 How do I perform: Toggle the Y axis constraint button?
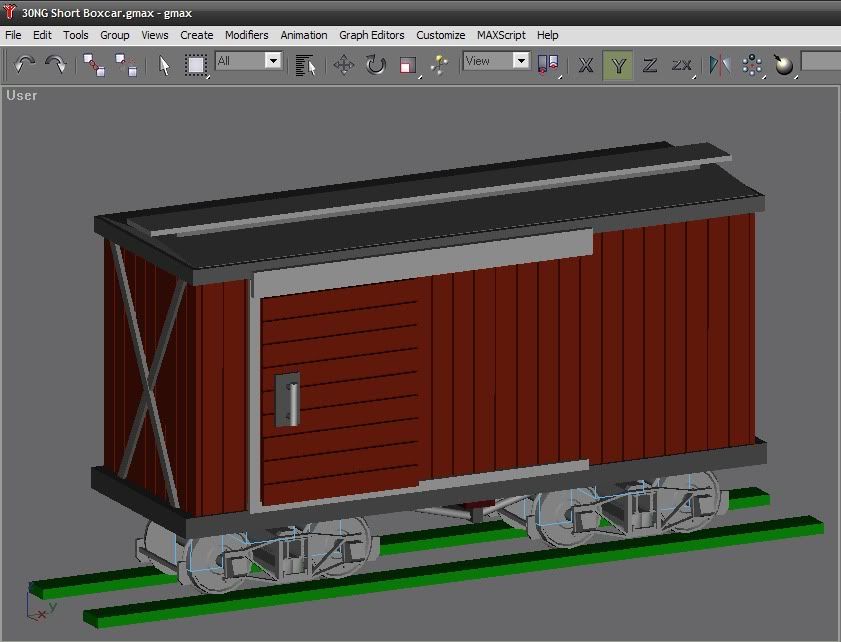pyautogui.click(x=618, y=65)
